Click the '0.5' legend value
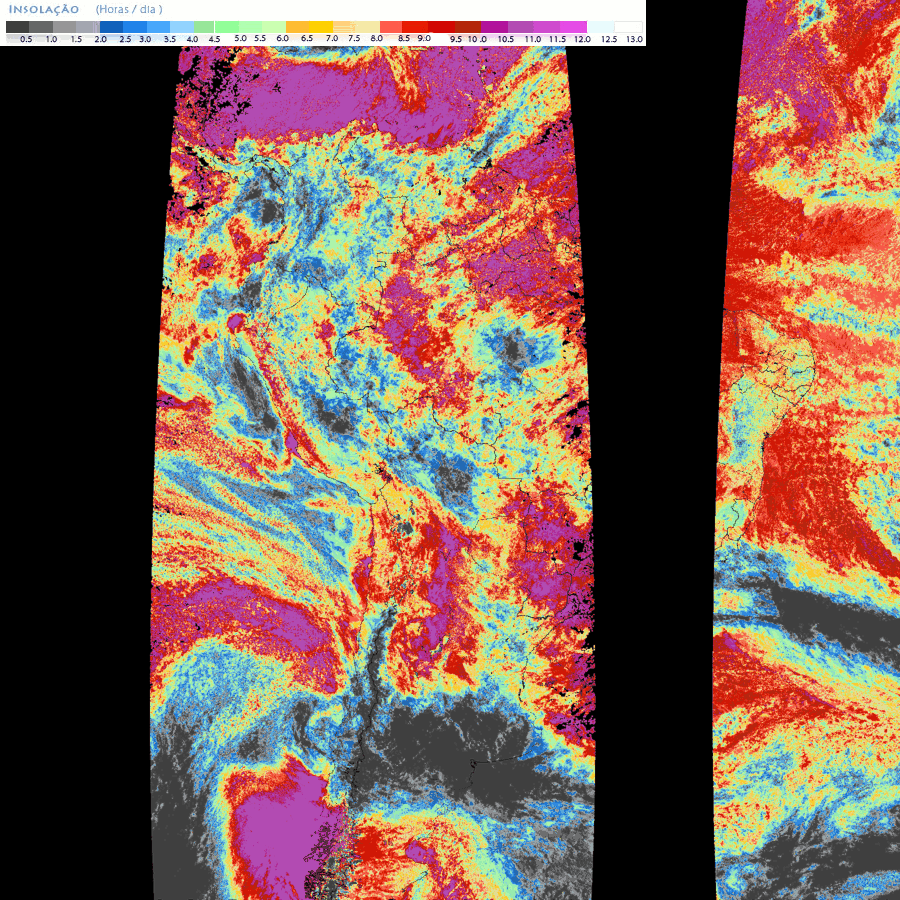 (x=26, y=40)
